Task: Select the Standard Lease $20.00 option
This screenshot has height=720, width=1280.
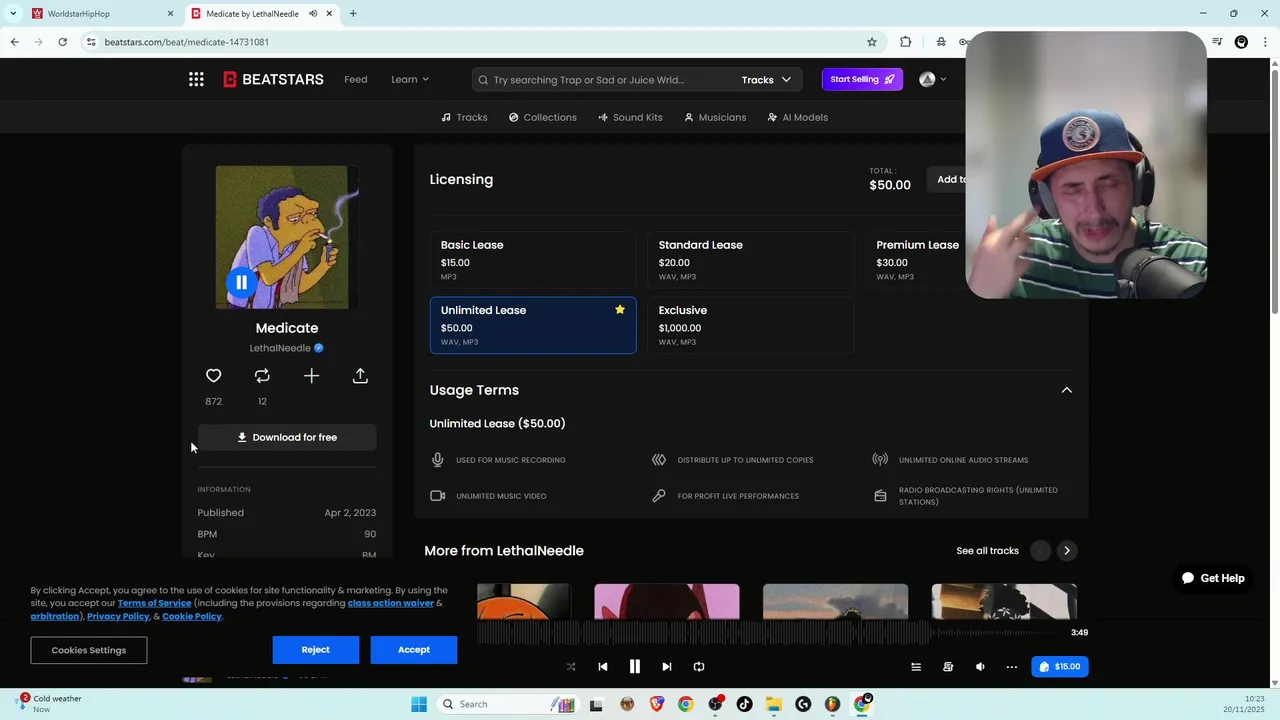Action: 750,260
